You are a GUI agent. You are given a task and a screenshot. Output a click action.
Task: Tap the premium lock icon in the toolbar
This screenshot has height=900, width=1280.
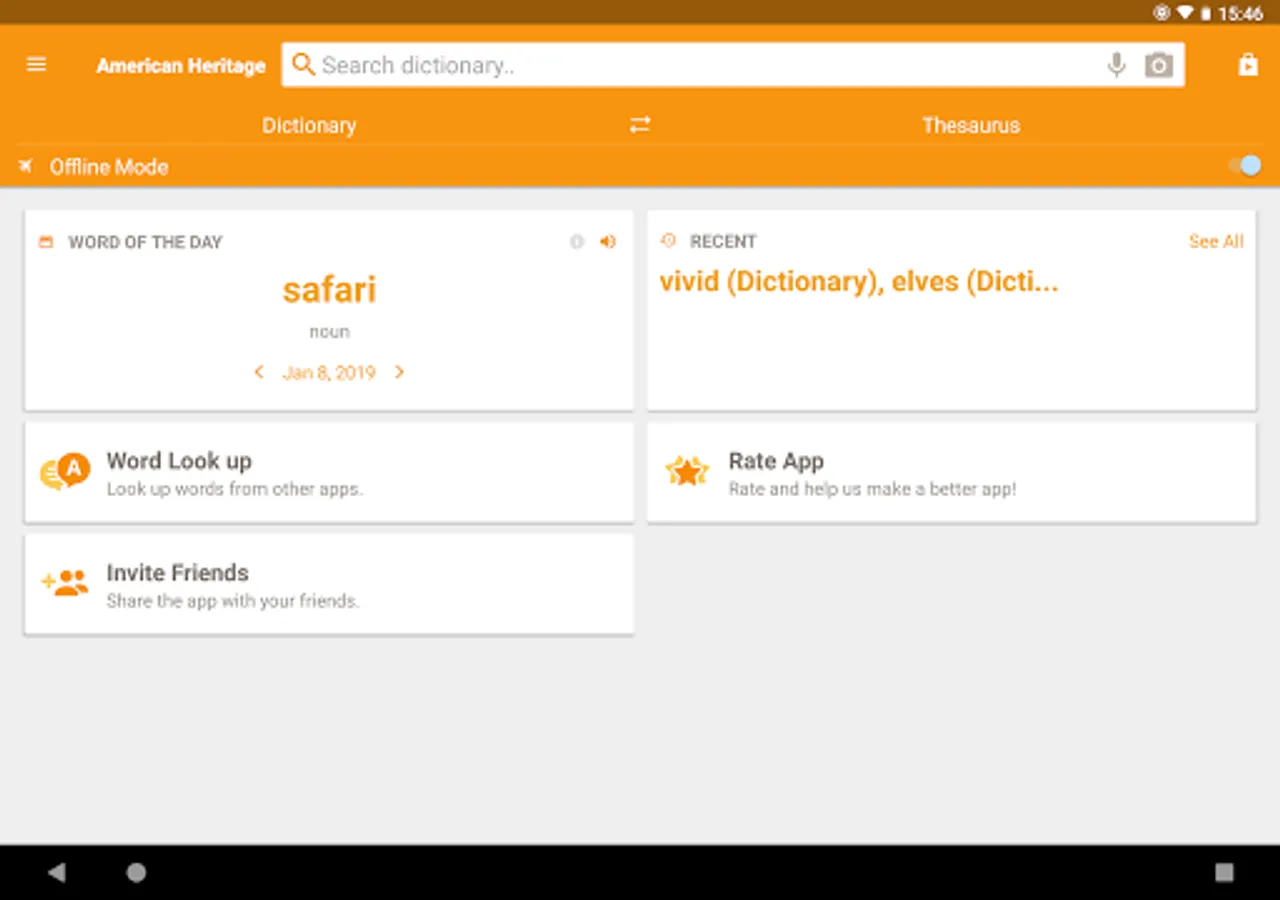[x=1247, y=64]
